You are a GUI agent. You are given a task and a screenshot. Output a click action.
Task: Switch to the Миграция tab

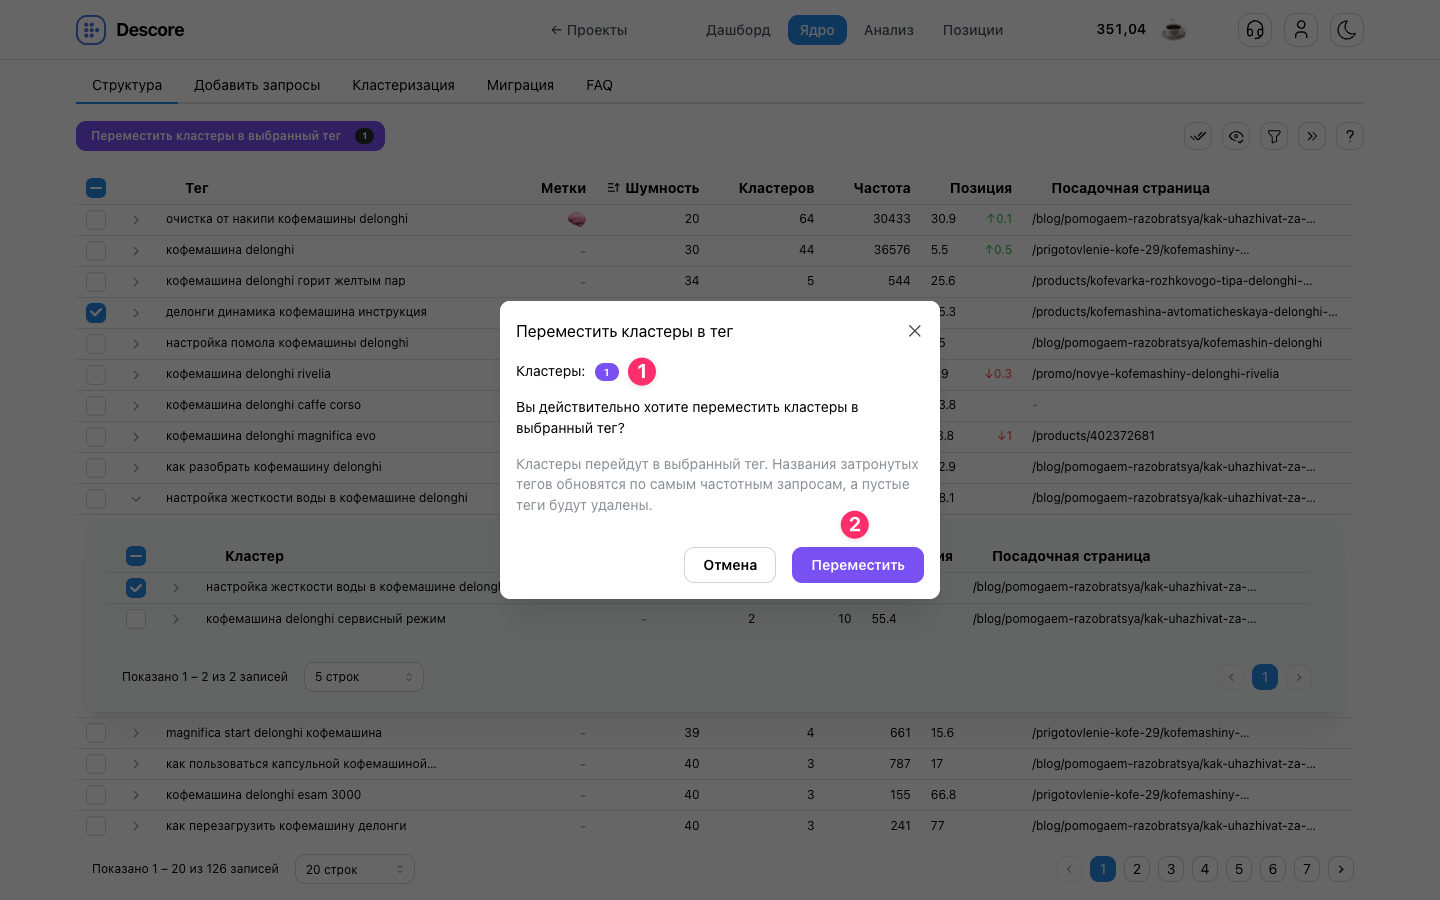coord(520,85)
